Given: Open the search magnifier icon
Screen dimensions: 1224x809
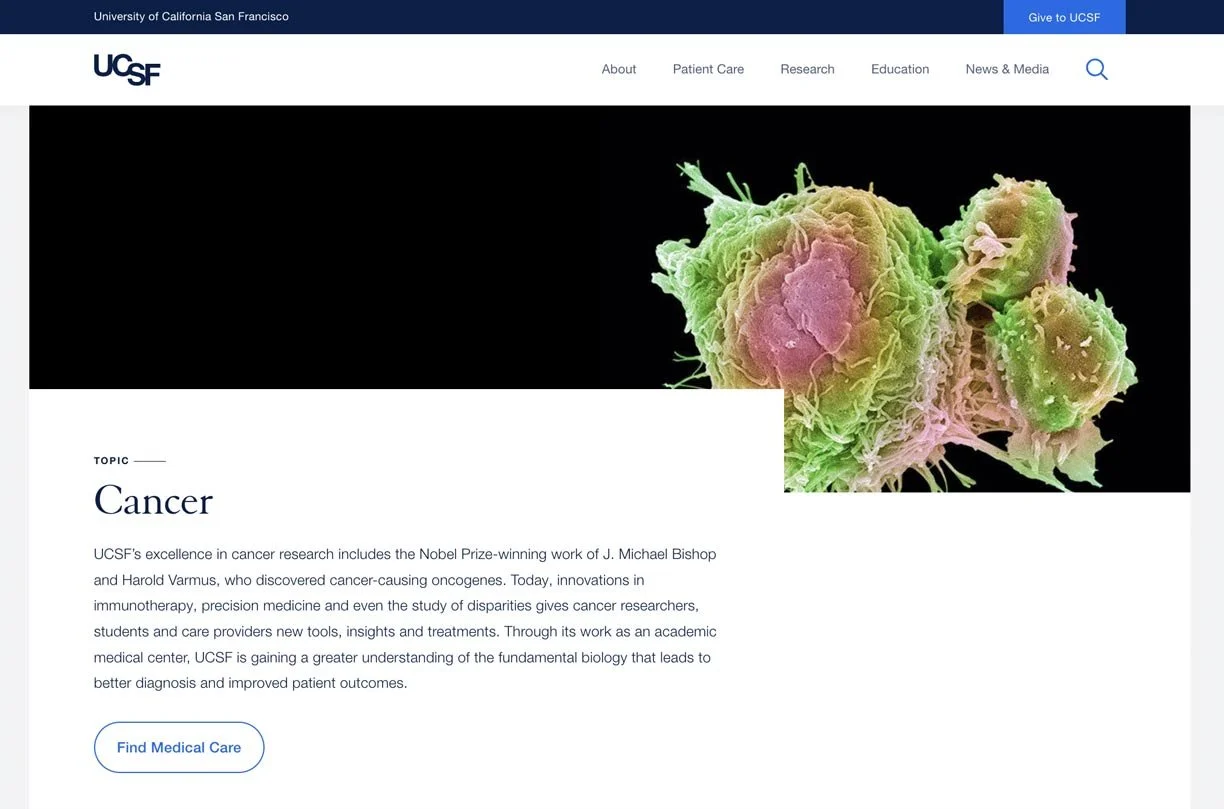Looking at the screenshot, I should click(x=1096, y=69).
